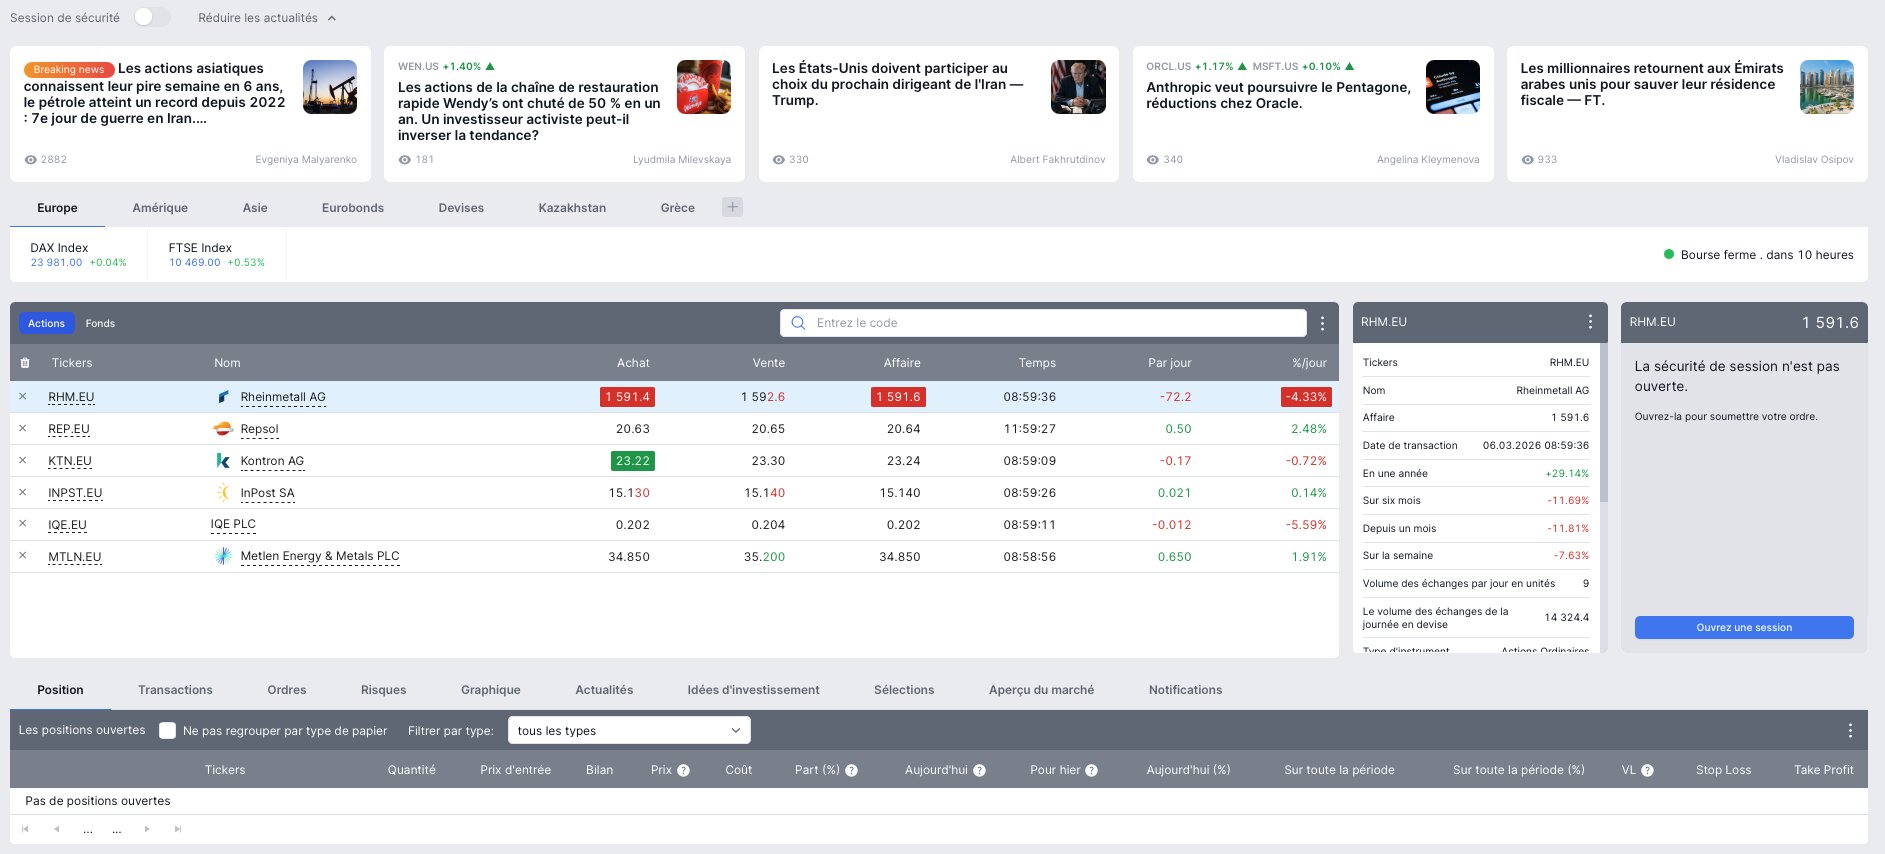Sort the table by Achat column

pos(633,363)
